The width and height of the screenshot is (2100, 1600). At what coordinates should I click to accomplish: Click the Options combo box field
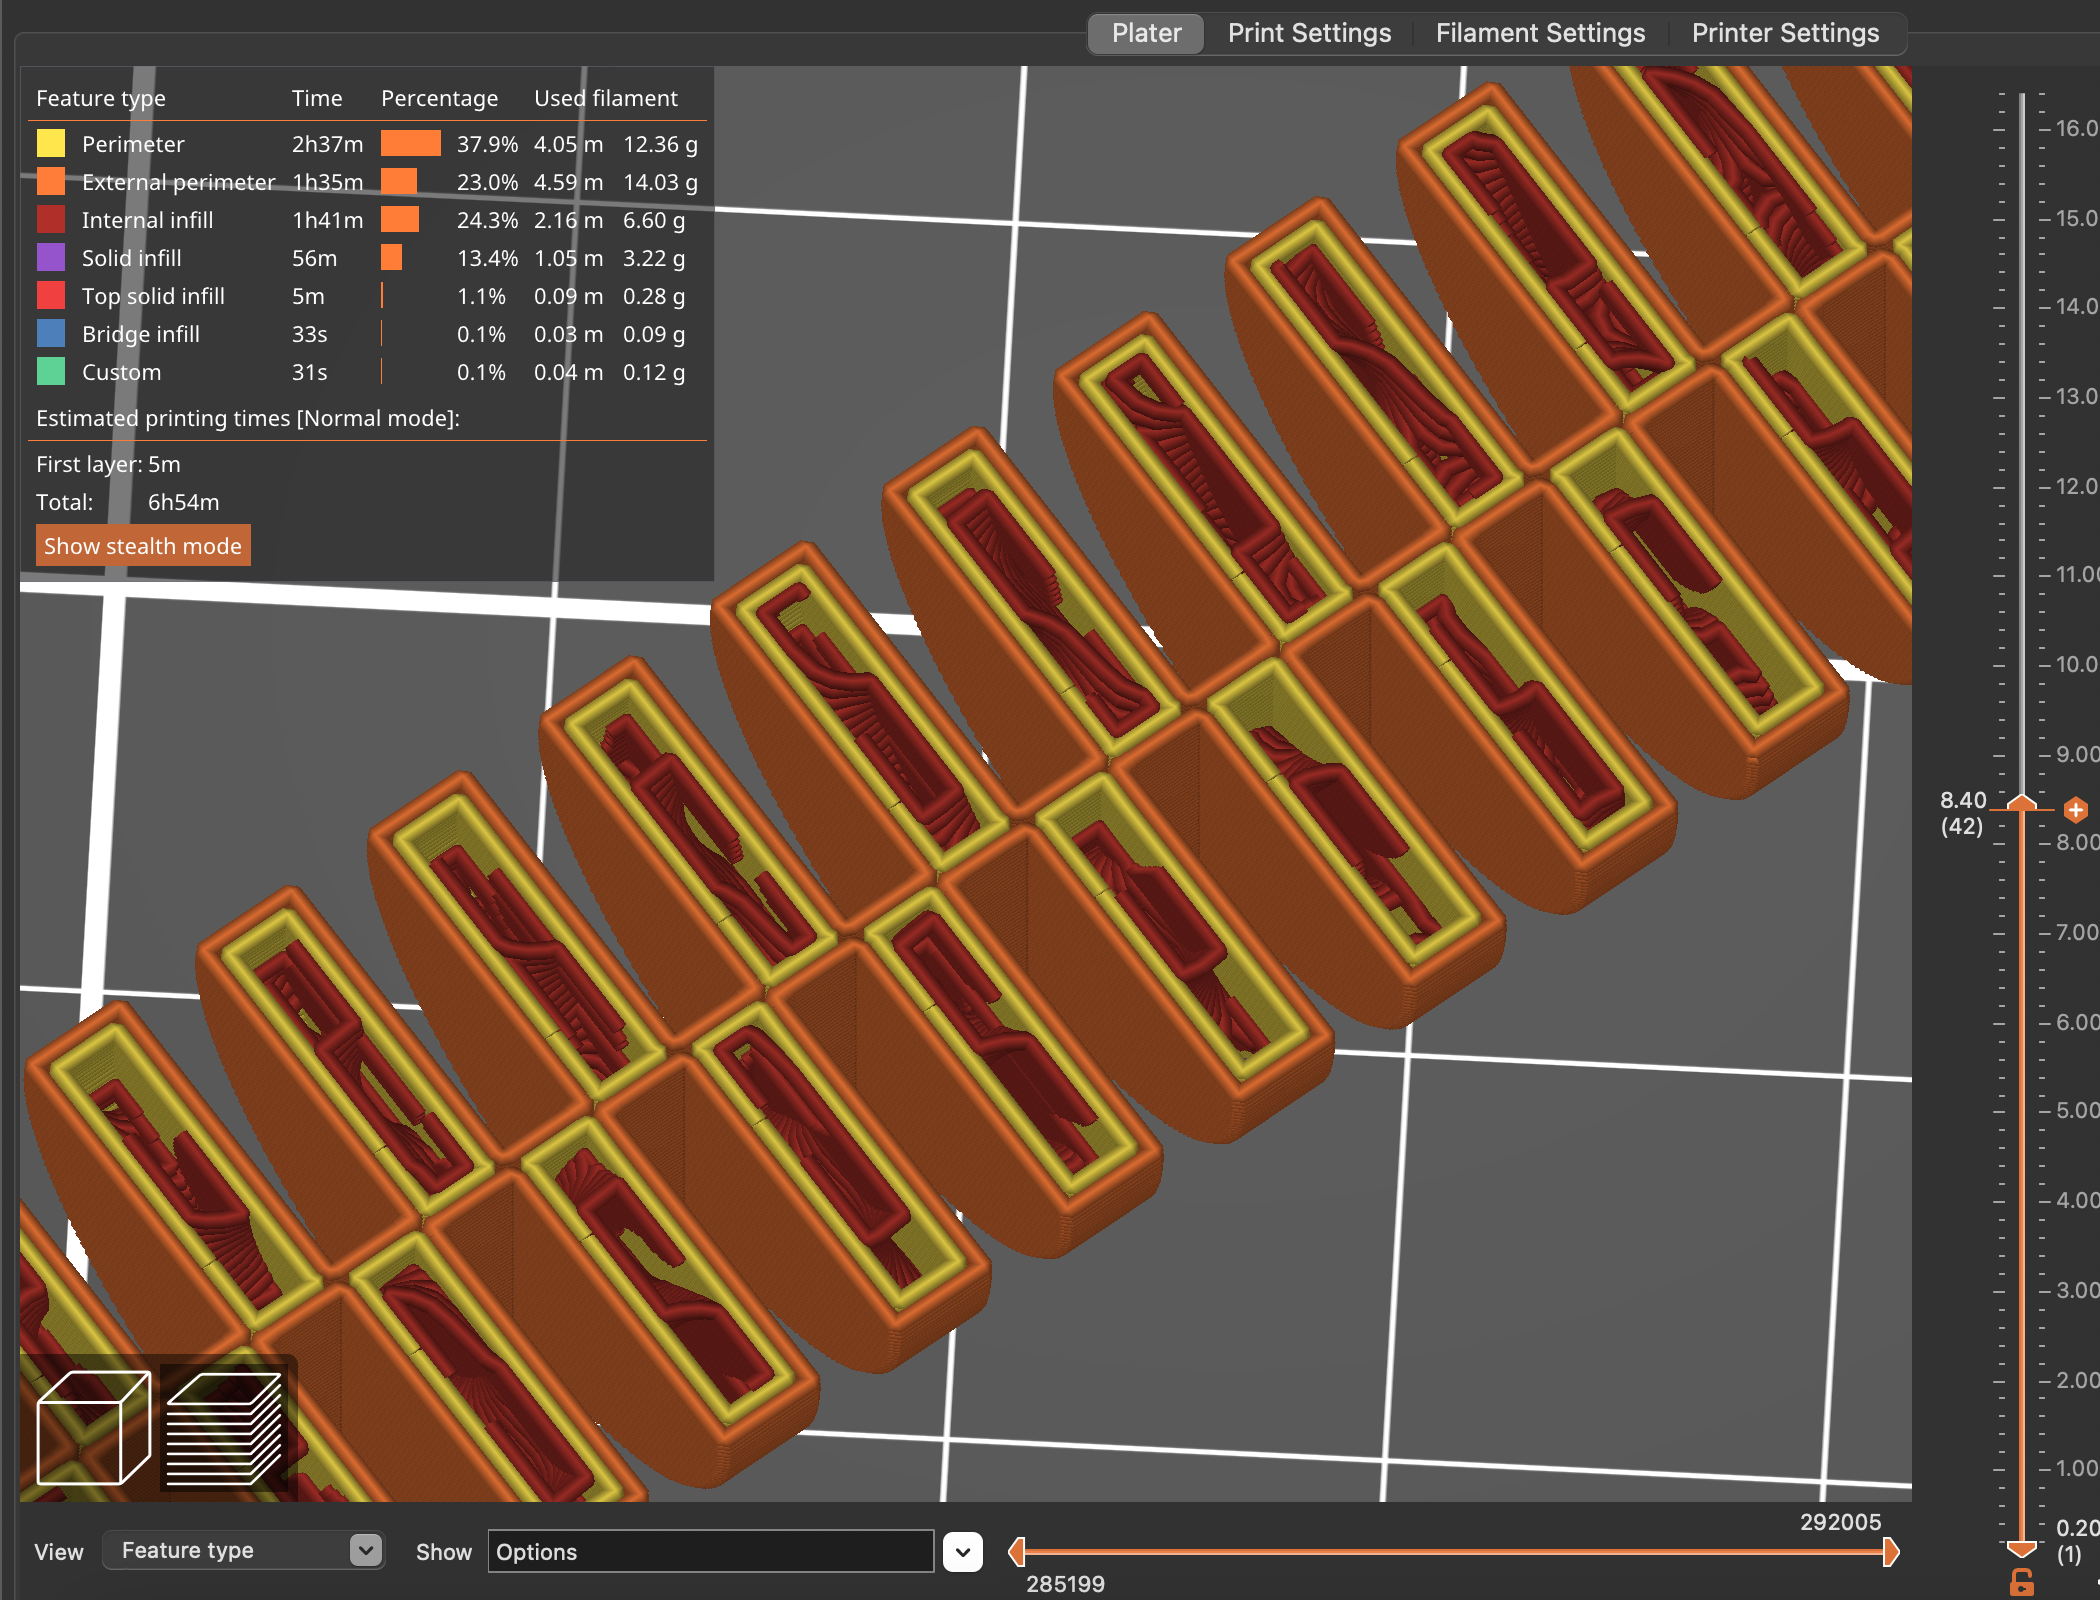tap(710, 1552)
